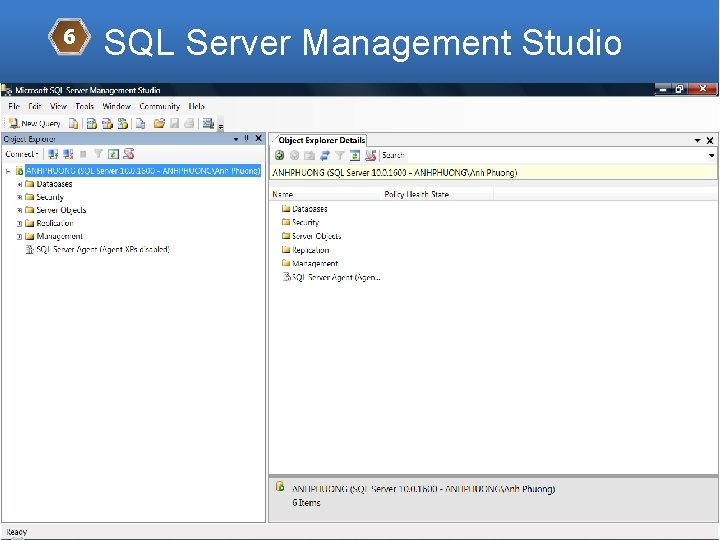Click the SQL Server Compact Query icon
Viewport: 720px width, 540px height.
point(141,123)
